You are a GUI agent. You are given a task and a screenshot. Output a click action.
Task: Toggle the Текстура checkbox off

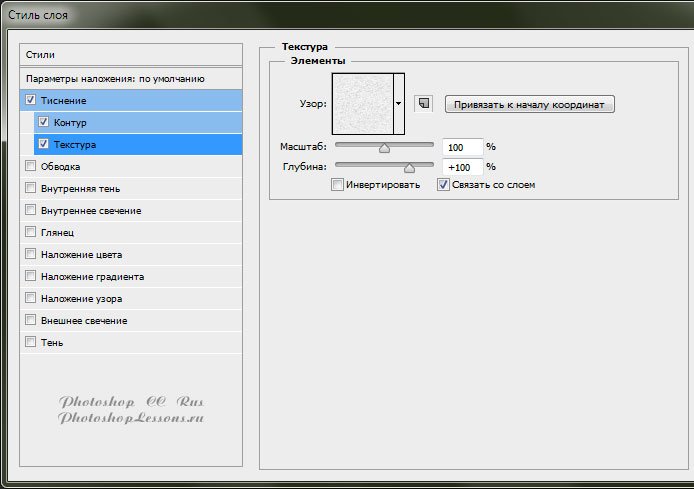[x=43, y=144]
